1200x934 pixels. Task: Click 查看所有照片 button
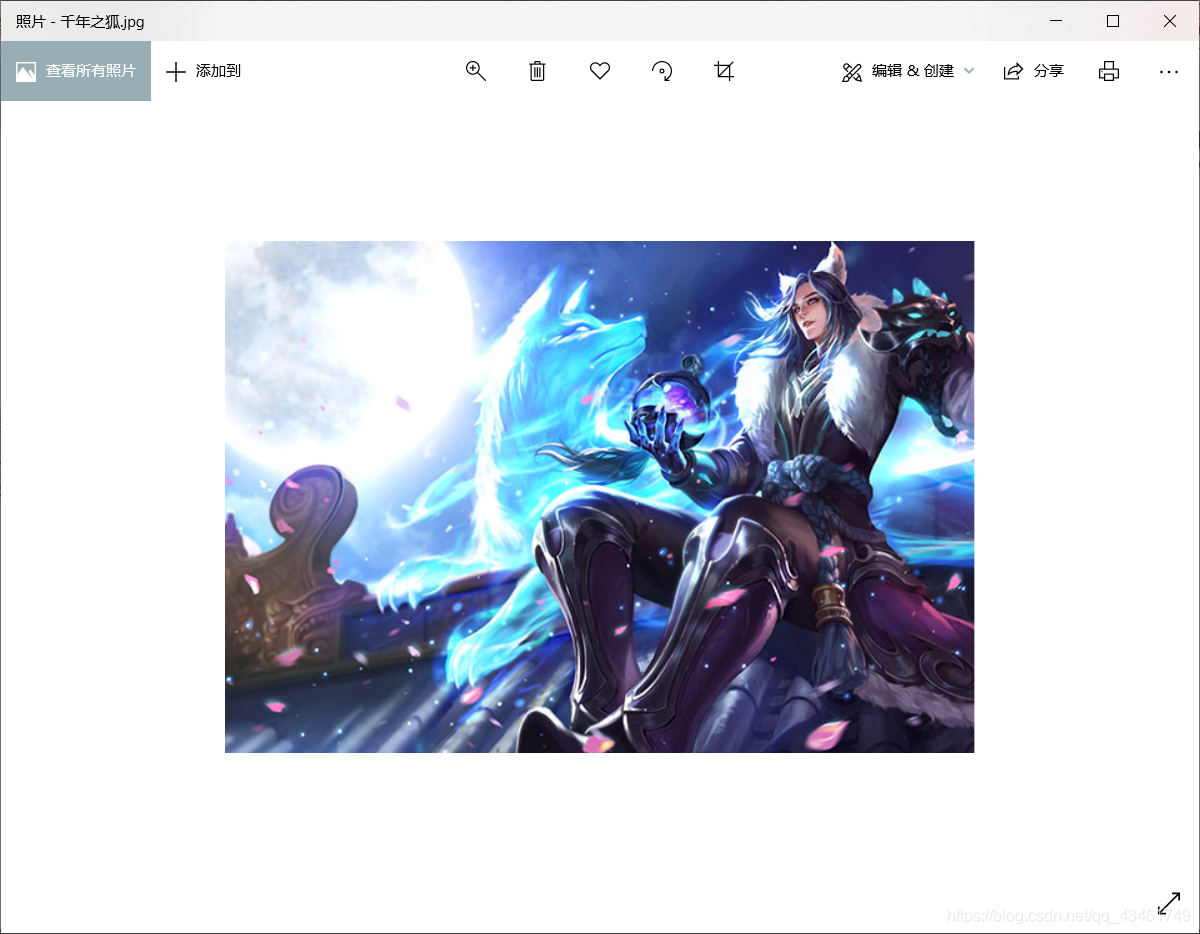[76, 71]
